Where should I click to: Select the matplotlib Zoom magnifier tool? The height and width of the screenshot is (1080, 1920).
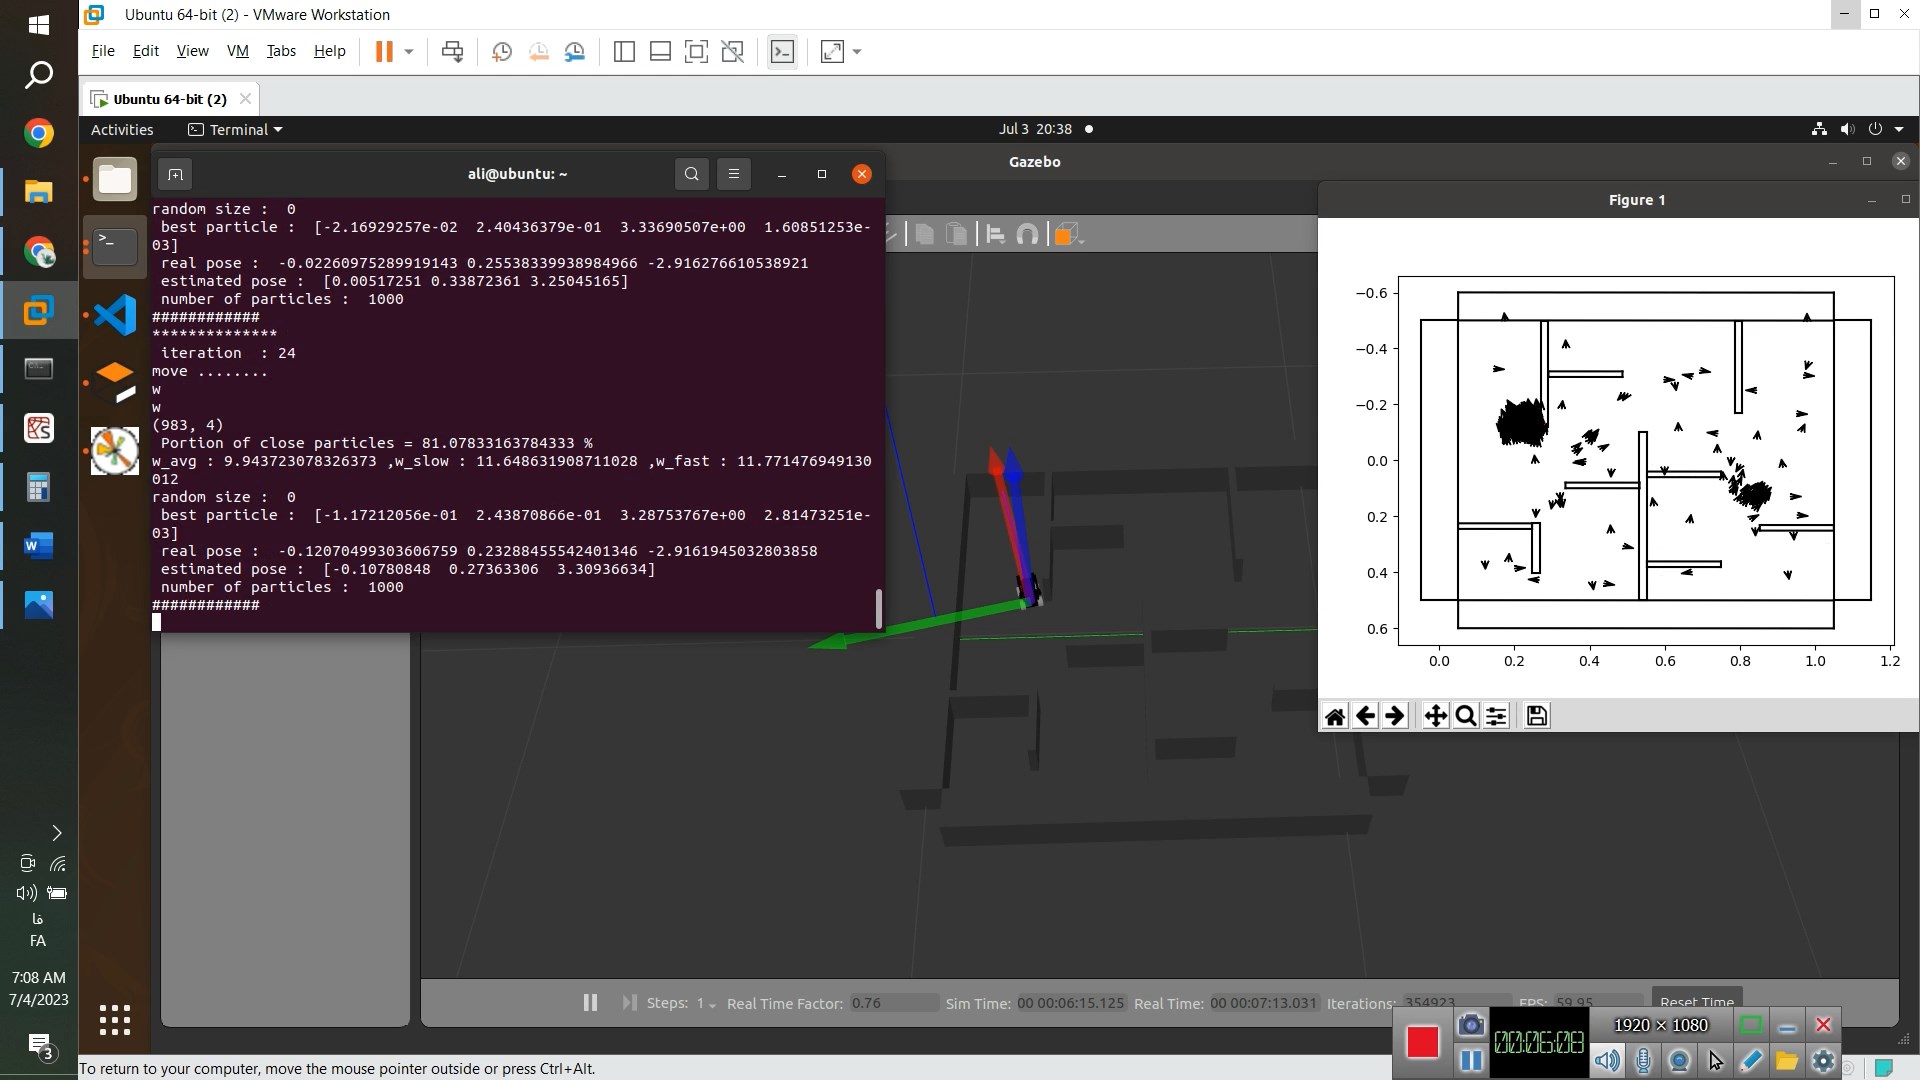tap(1466, 716)
